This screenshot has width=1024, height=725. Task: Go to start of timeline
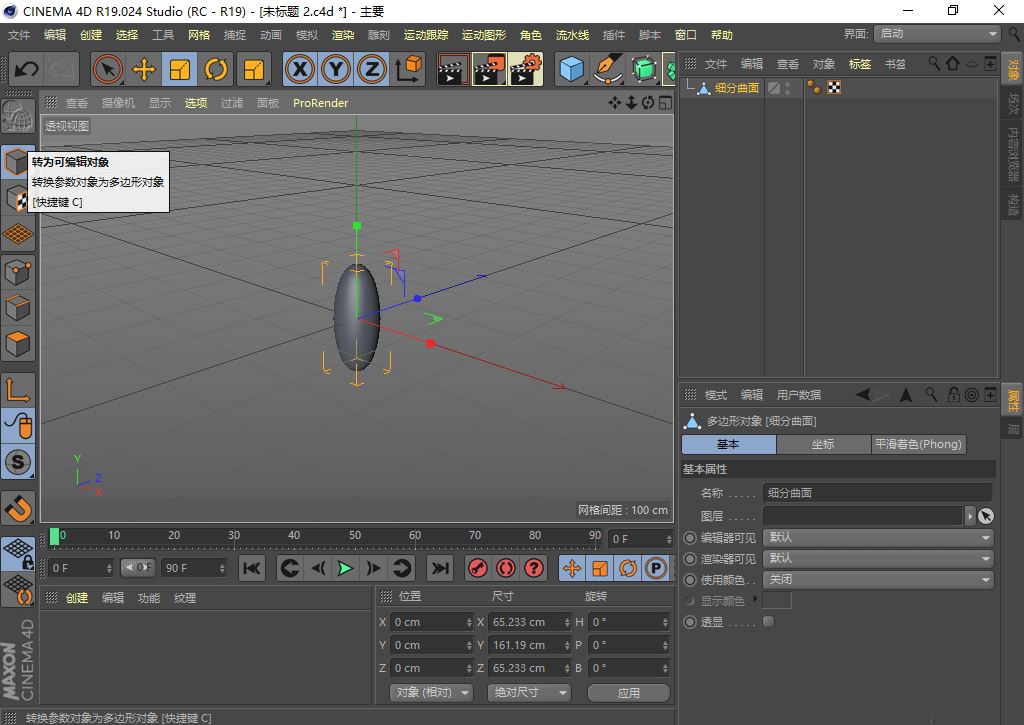point(252,568)
